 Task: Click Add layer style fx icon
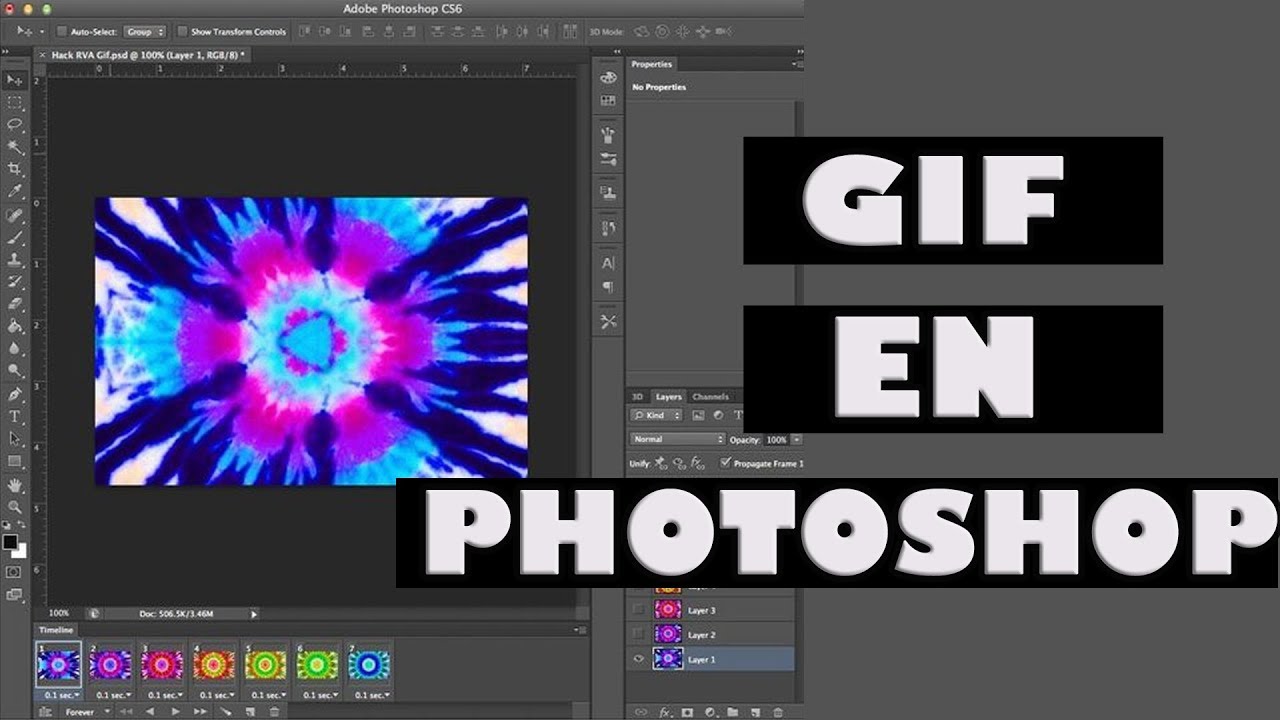point(664,712)
